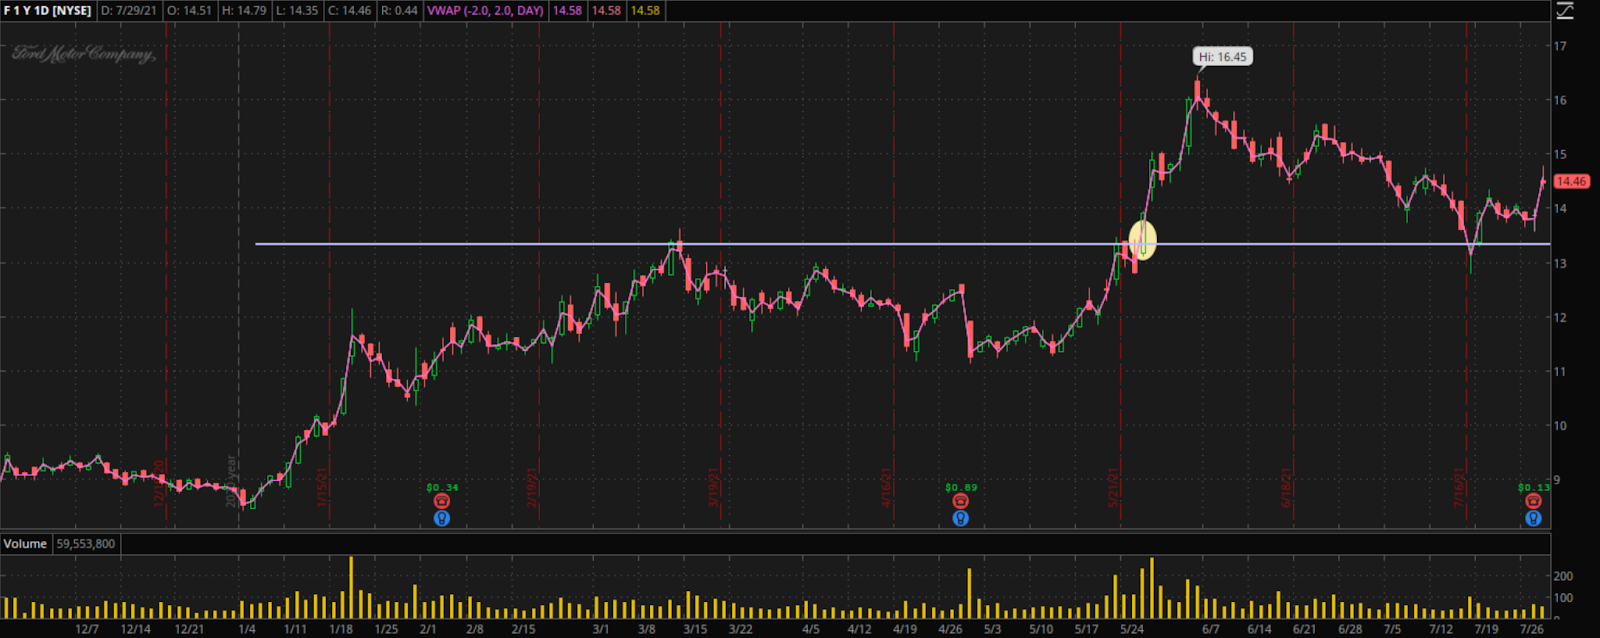Image resolution: width=1600 pixels, height=638 pixels.
Task: Click the 5/10 date on time axis
Action: (1041, 629)
